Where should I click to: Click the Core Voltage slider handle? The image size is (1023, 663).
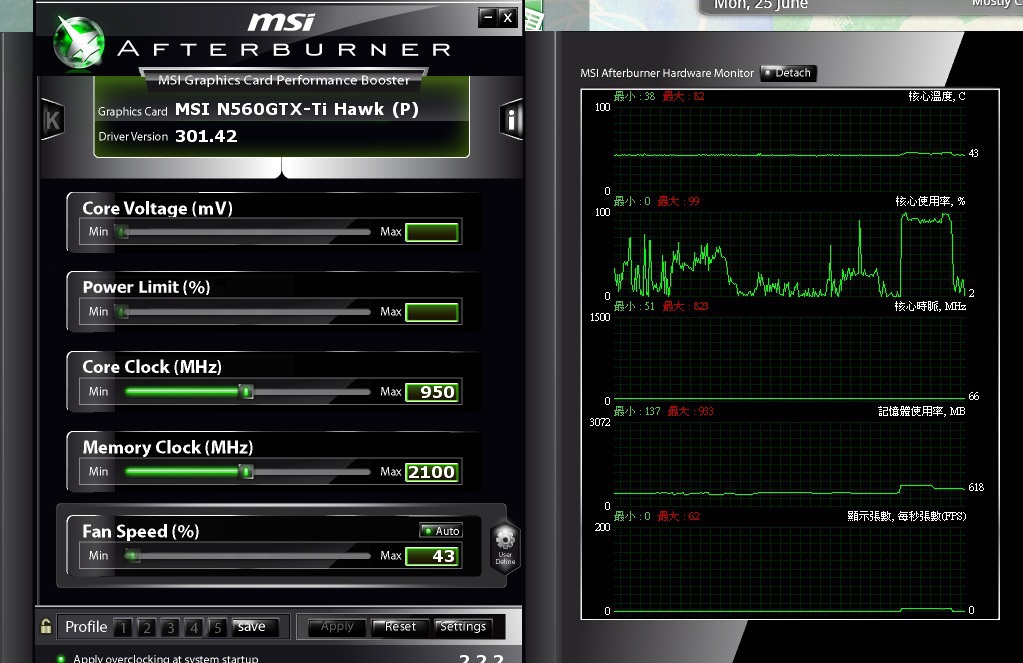click(x=122, y=232)
